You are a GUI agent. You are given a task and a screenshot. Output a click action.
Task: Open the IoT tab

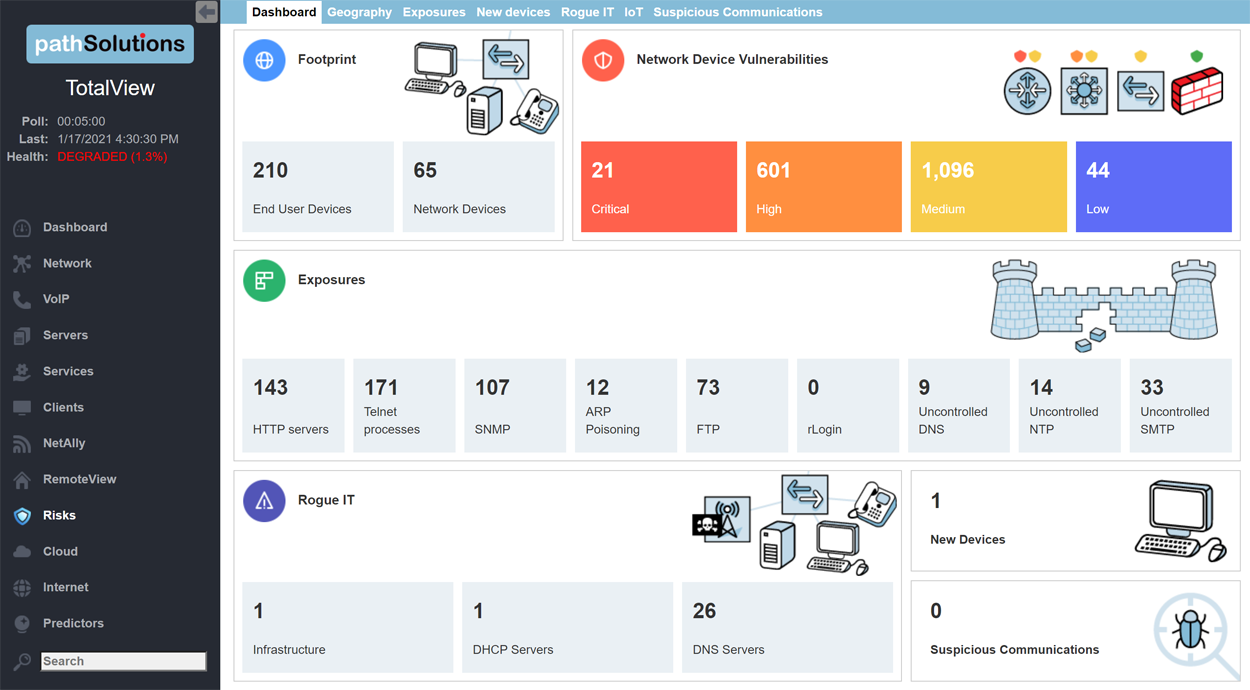coord(633,12)
